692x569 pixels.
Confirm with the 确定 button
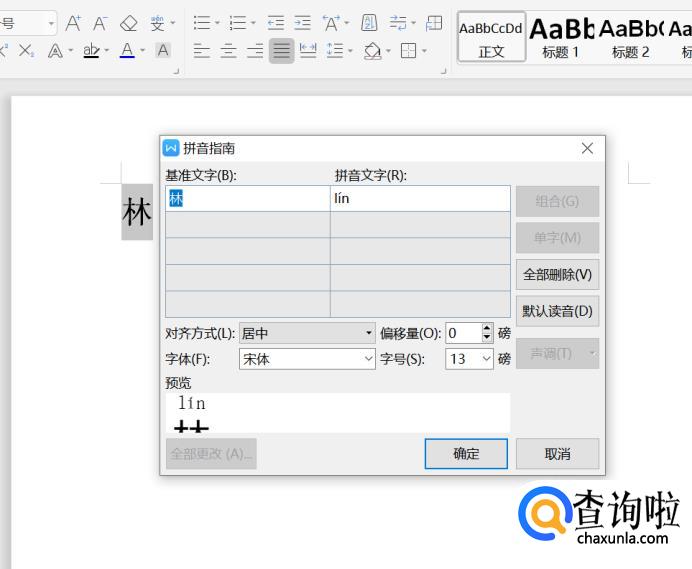coord(466,453)
